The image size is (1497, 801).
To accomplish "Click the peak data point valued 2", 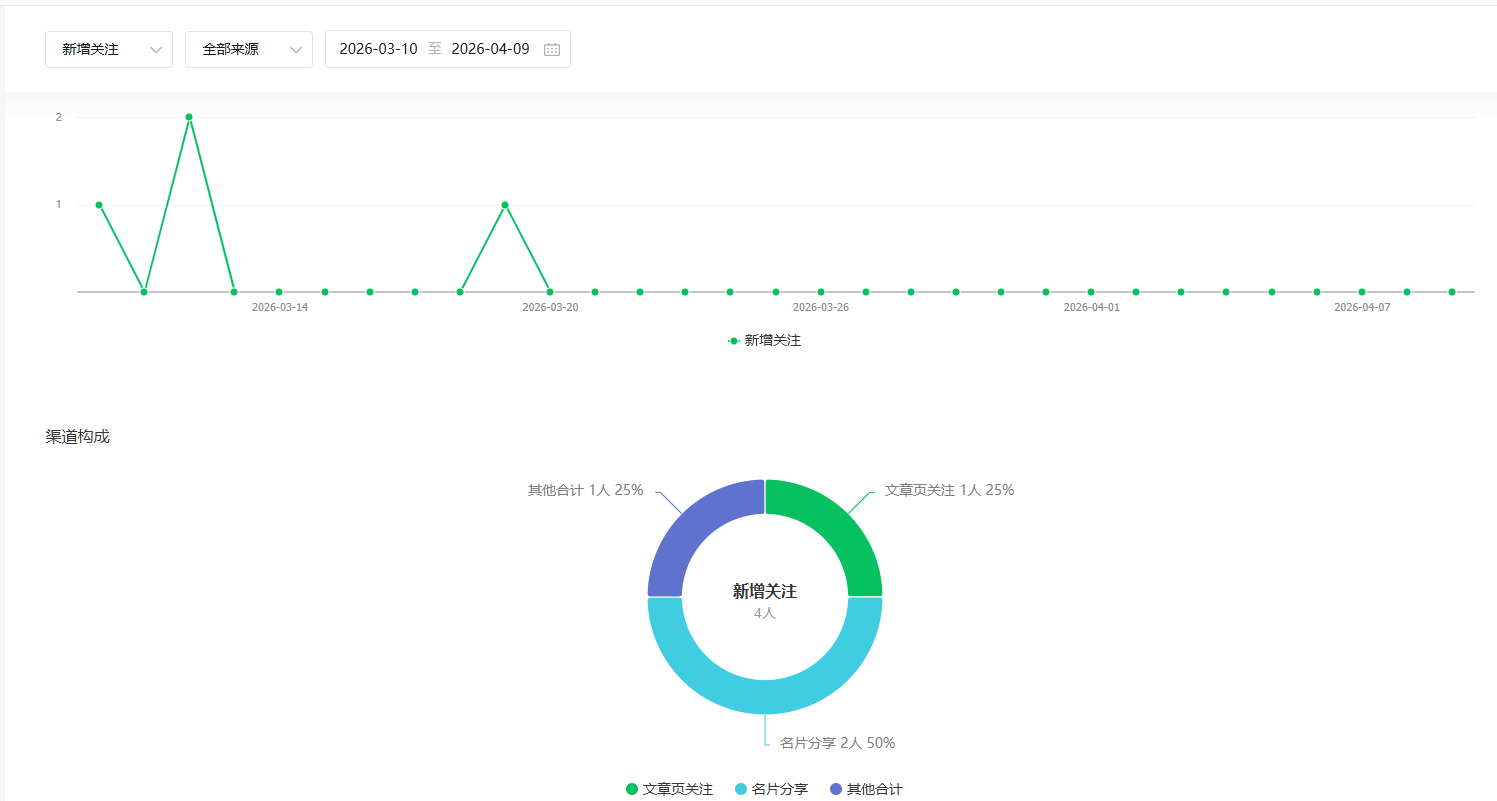I will (x=189, y=117).
